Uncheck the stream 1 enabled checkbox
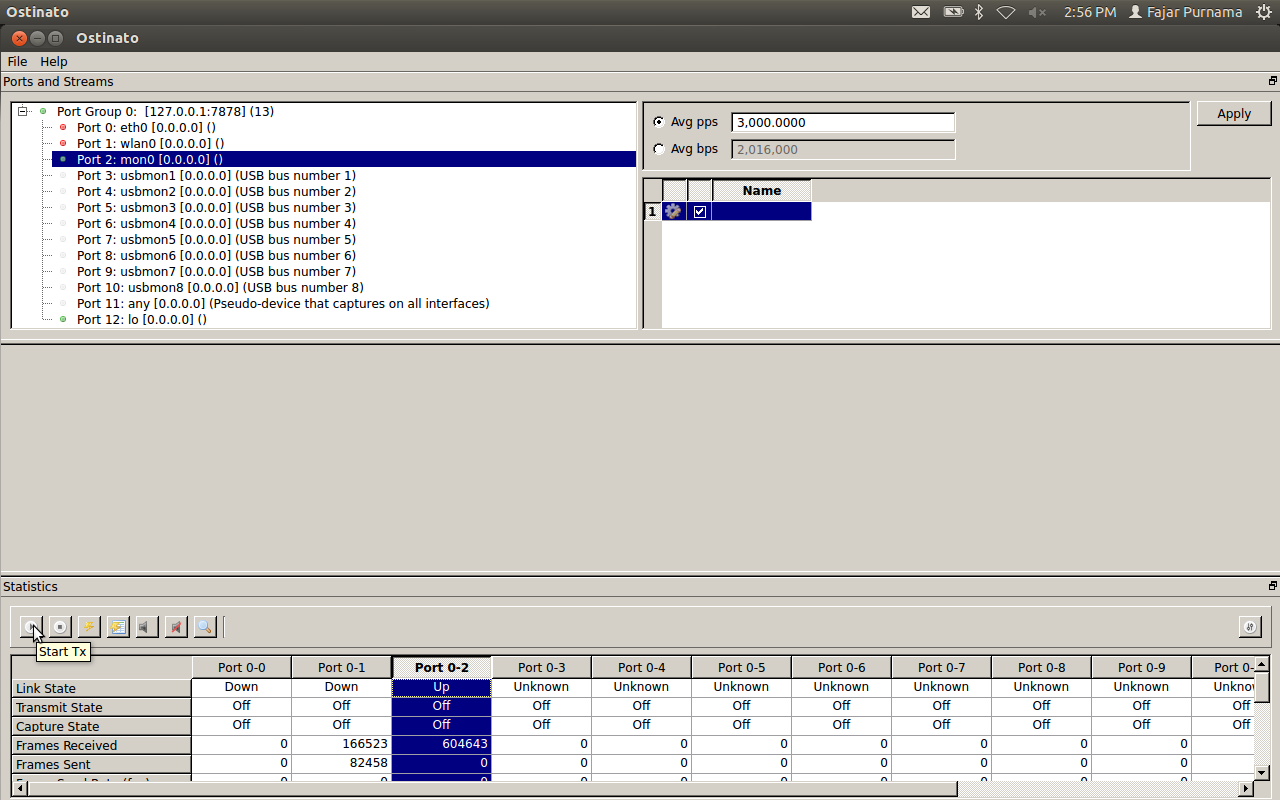 pyautogui.click(x=700, y=212)
